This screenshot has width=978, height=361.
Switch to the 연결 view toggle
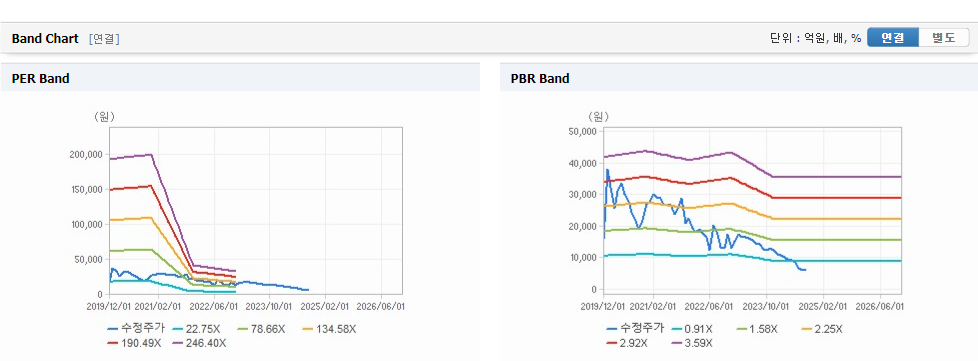(893, 37)
